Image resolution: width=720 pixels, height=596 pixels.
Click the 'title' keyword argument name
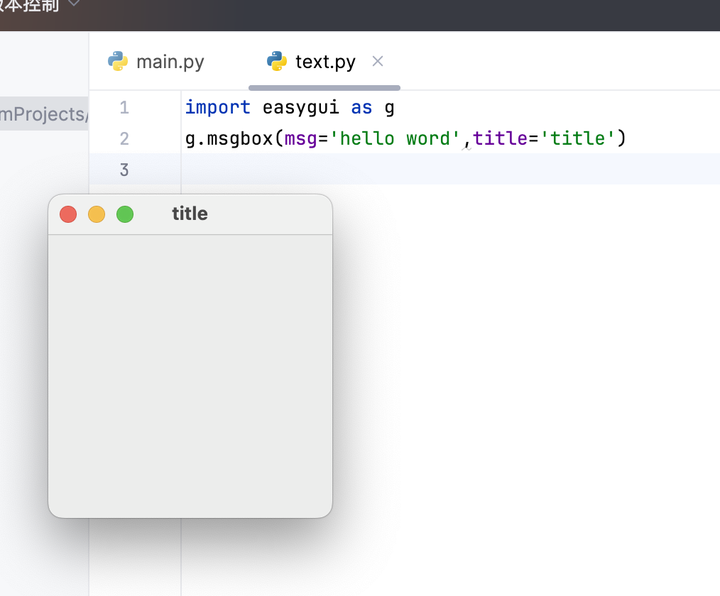pyautogui.click(x=500, y=138)
